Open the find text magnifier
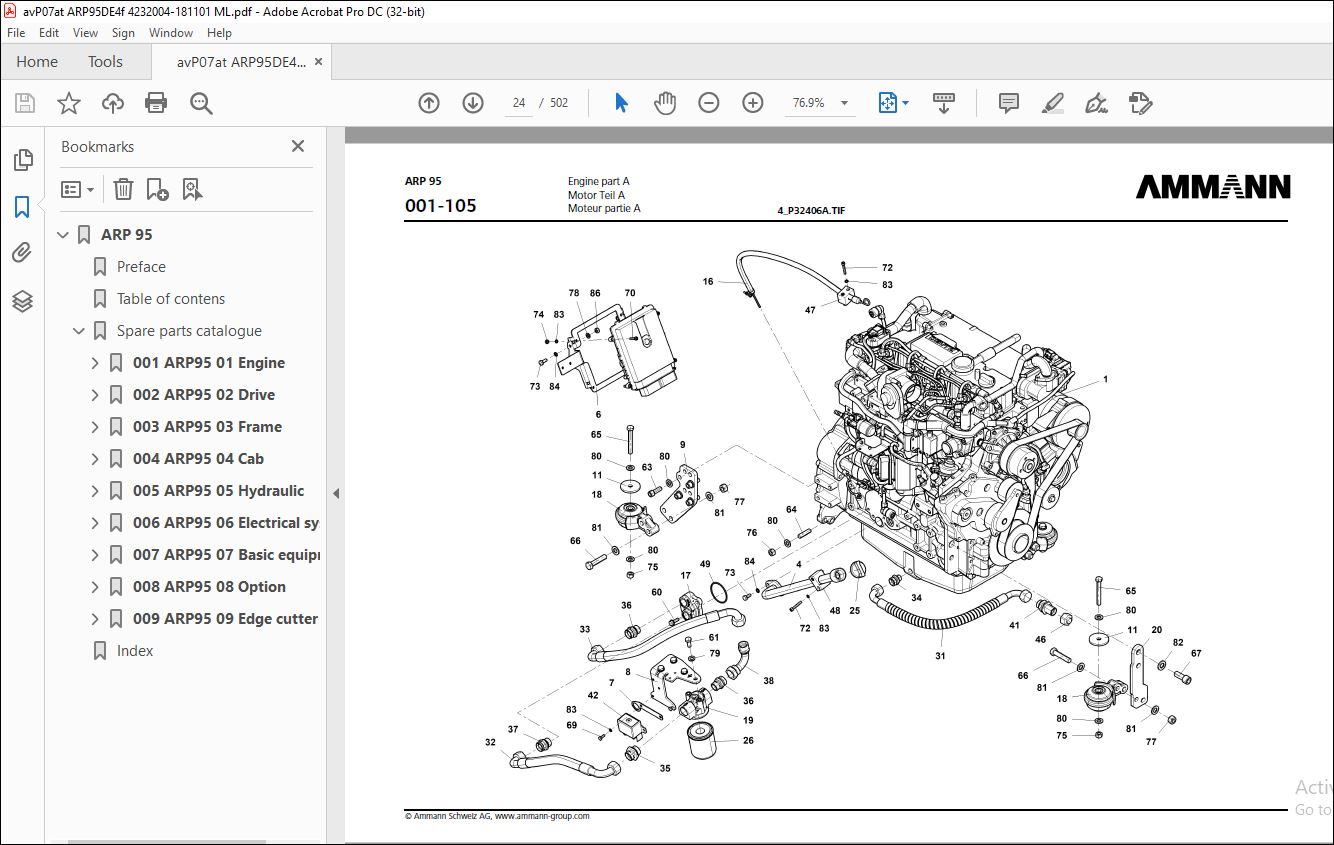1334x845 pixels. 201,103
